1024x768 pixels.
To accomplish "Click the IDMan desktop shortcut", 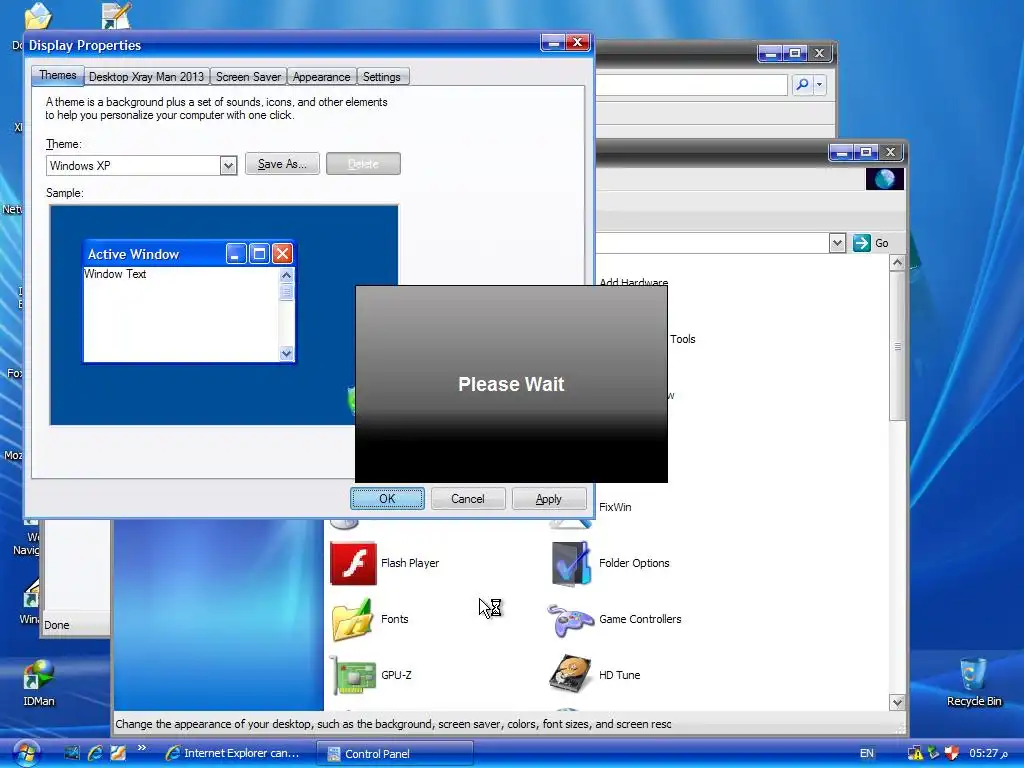I will tap(39, 684).
